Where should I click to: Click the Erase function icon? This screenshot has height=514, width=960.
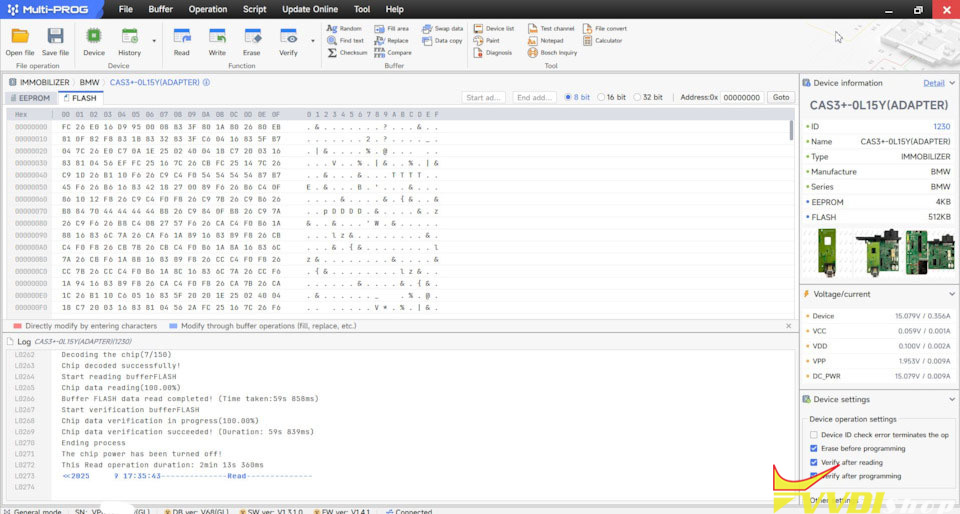tap(252, 41)
